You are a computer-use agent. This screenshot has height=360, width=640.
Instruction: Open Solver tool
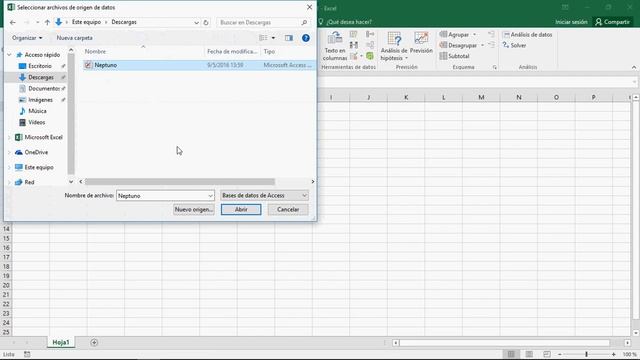point(514,45)
